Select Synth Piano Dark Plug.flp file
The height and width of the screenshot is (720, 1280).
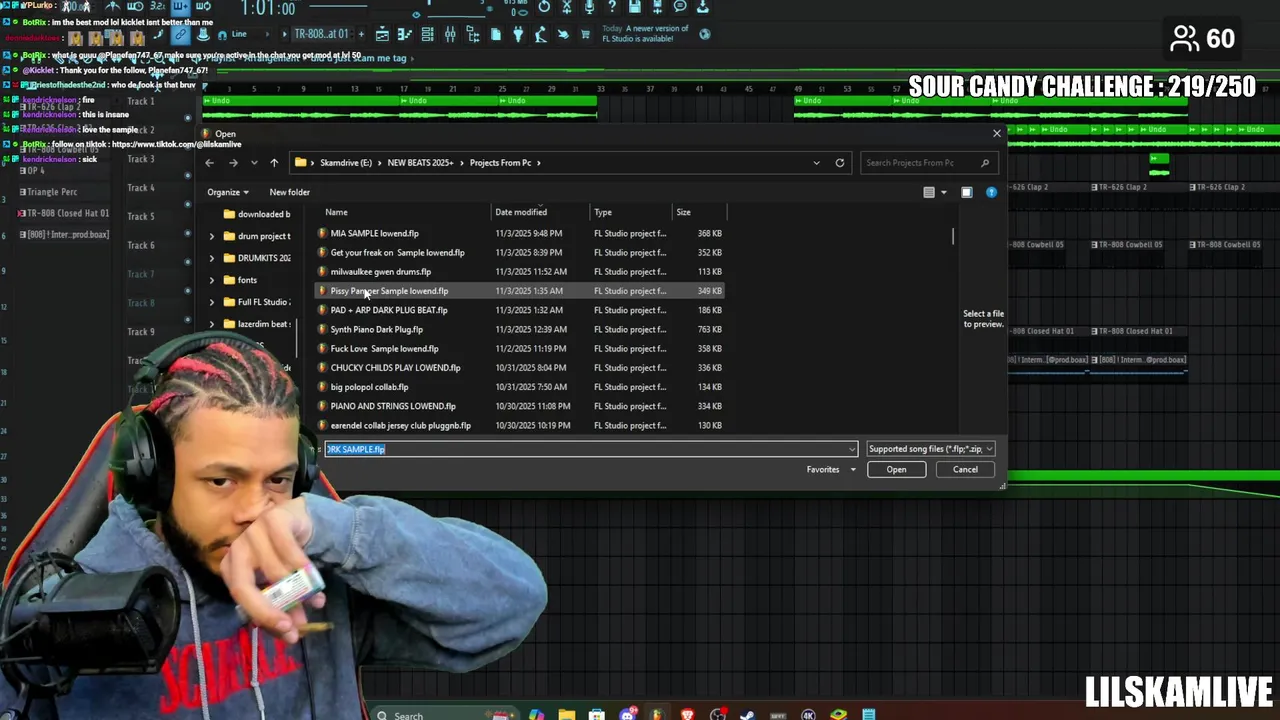pyautogui.click(x=520, y=329)
